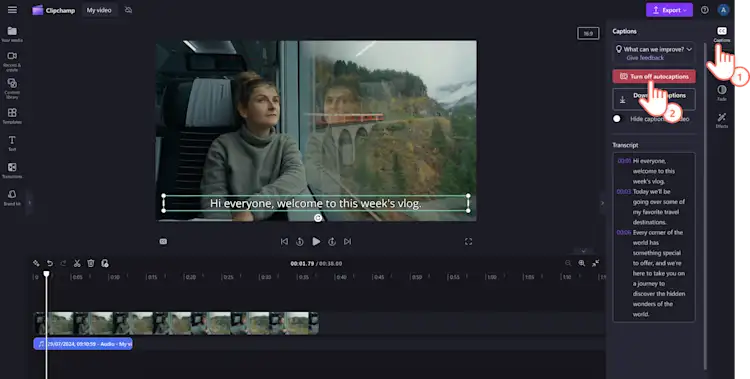Toggle the captions button below the preview
The image size is (750, 379).
(x=163, y=242)
